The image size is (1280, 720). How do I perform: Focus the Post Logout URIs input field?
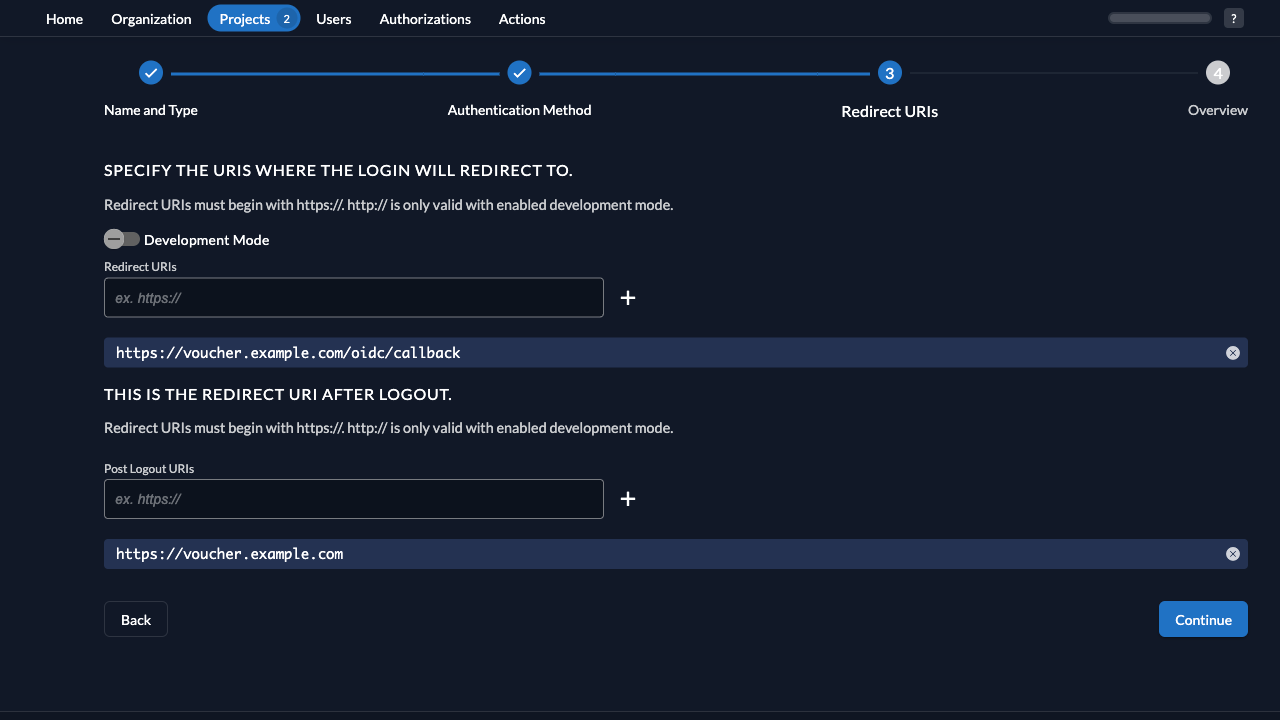pos(354,499)
